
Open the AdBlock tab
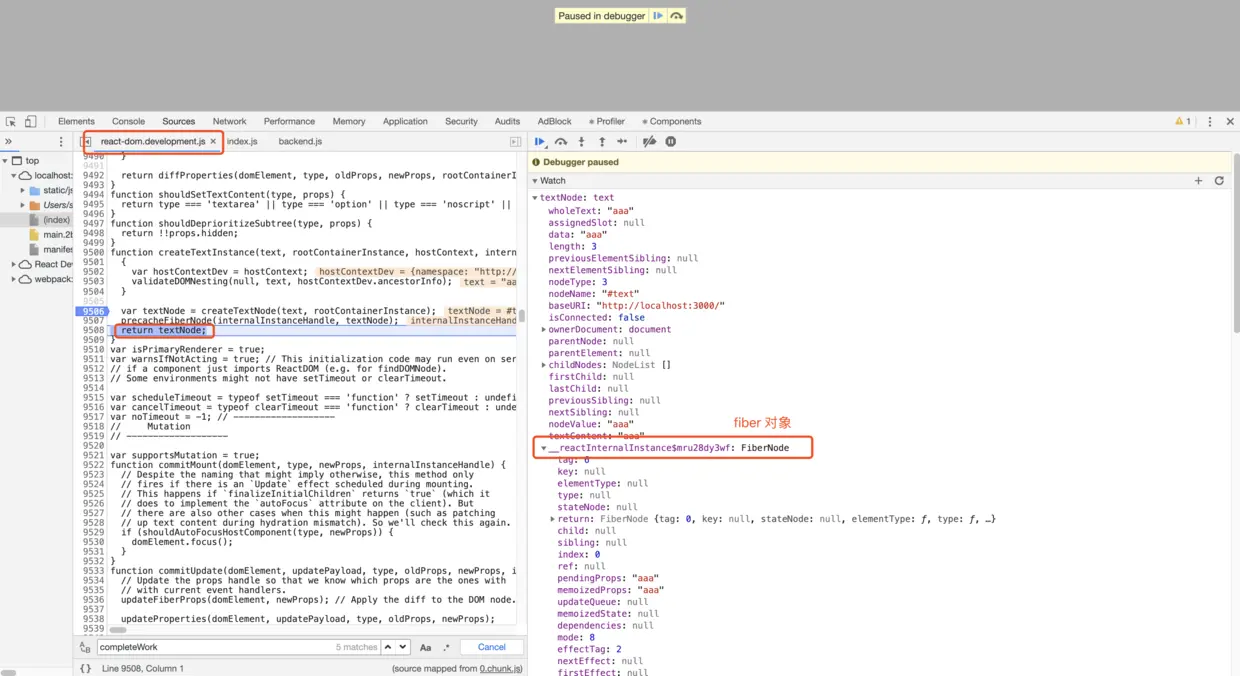[554, 122]
